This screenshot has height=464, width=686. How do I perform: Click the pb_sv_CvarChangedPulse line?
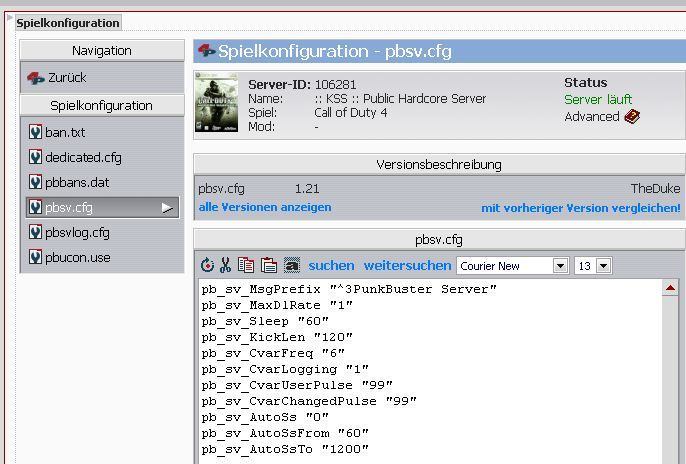[308, 401]
